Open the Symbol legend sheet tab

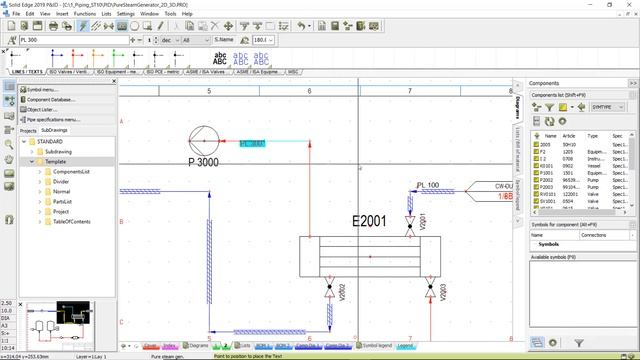[373, 346]
